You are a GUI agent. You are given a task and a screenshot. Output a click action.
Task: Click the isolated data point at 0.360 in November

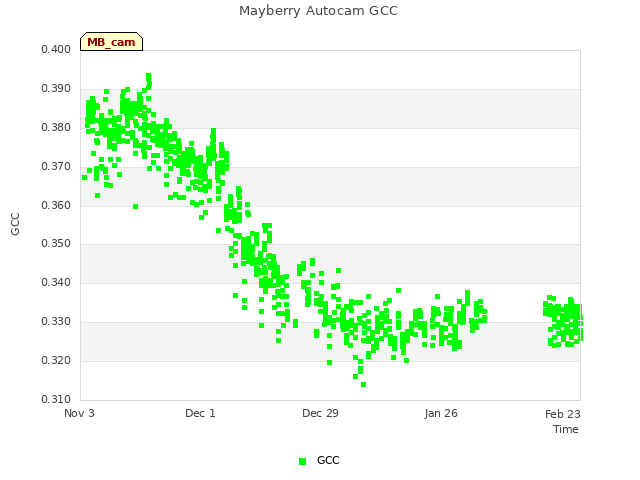tap(136, 207)
